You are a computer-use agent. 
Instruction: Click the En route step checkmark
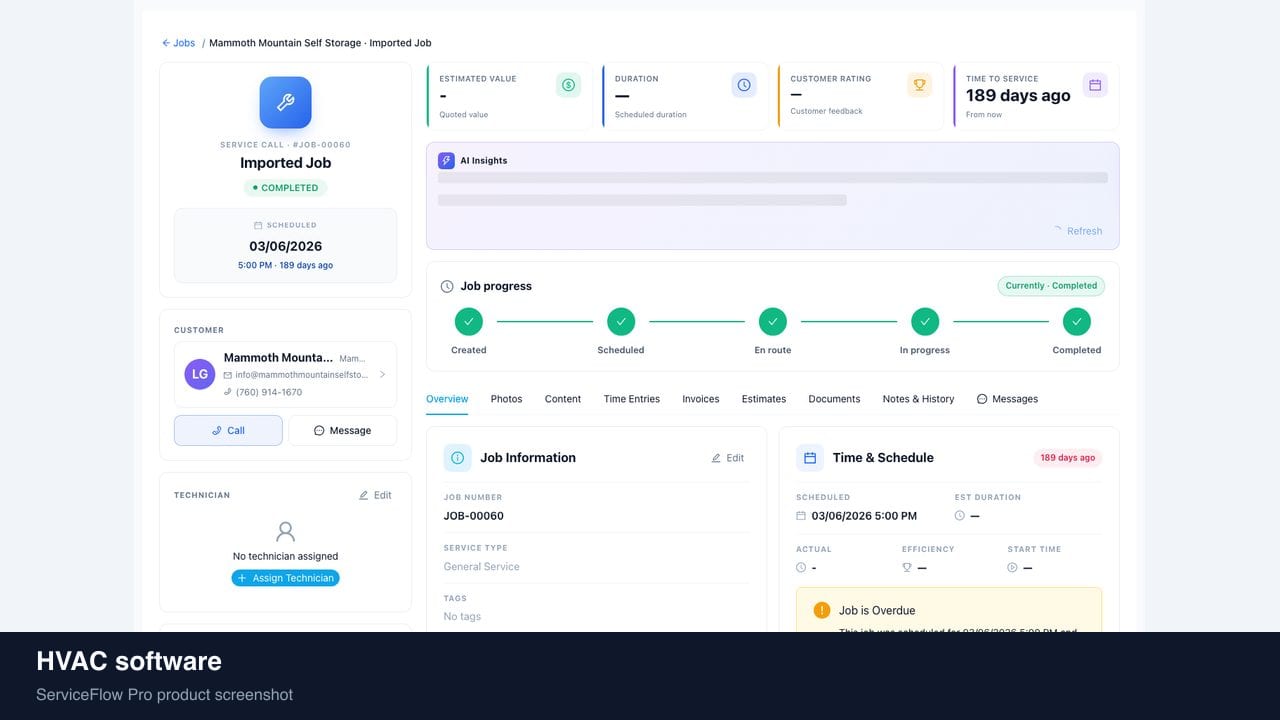(773, 321)
